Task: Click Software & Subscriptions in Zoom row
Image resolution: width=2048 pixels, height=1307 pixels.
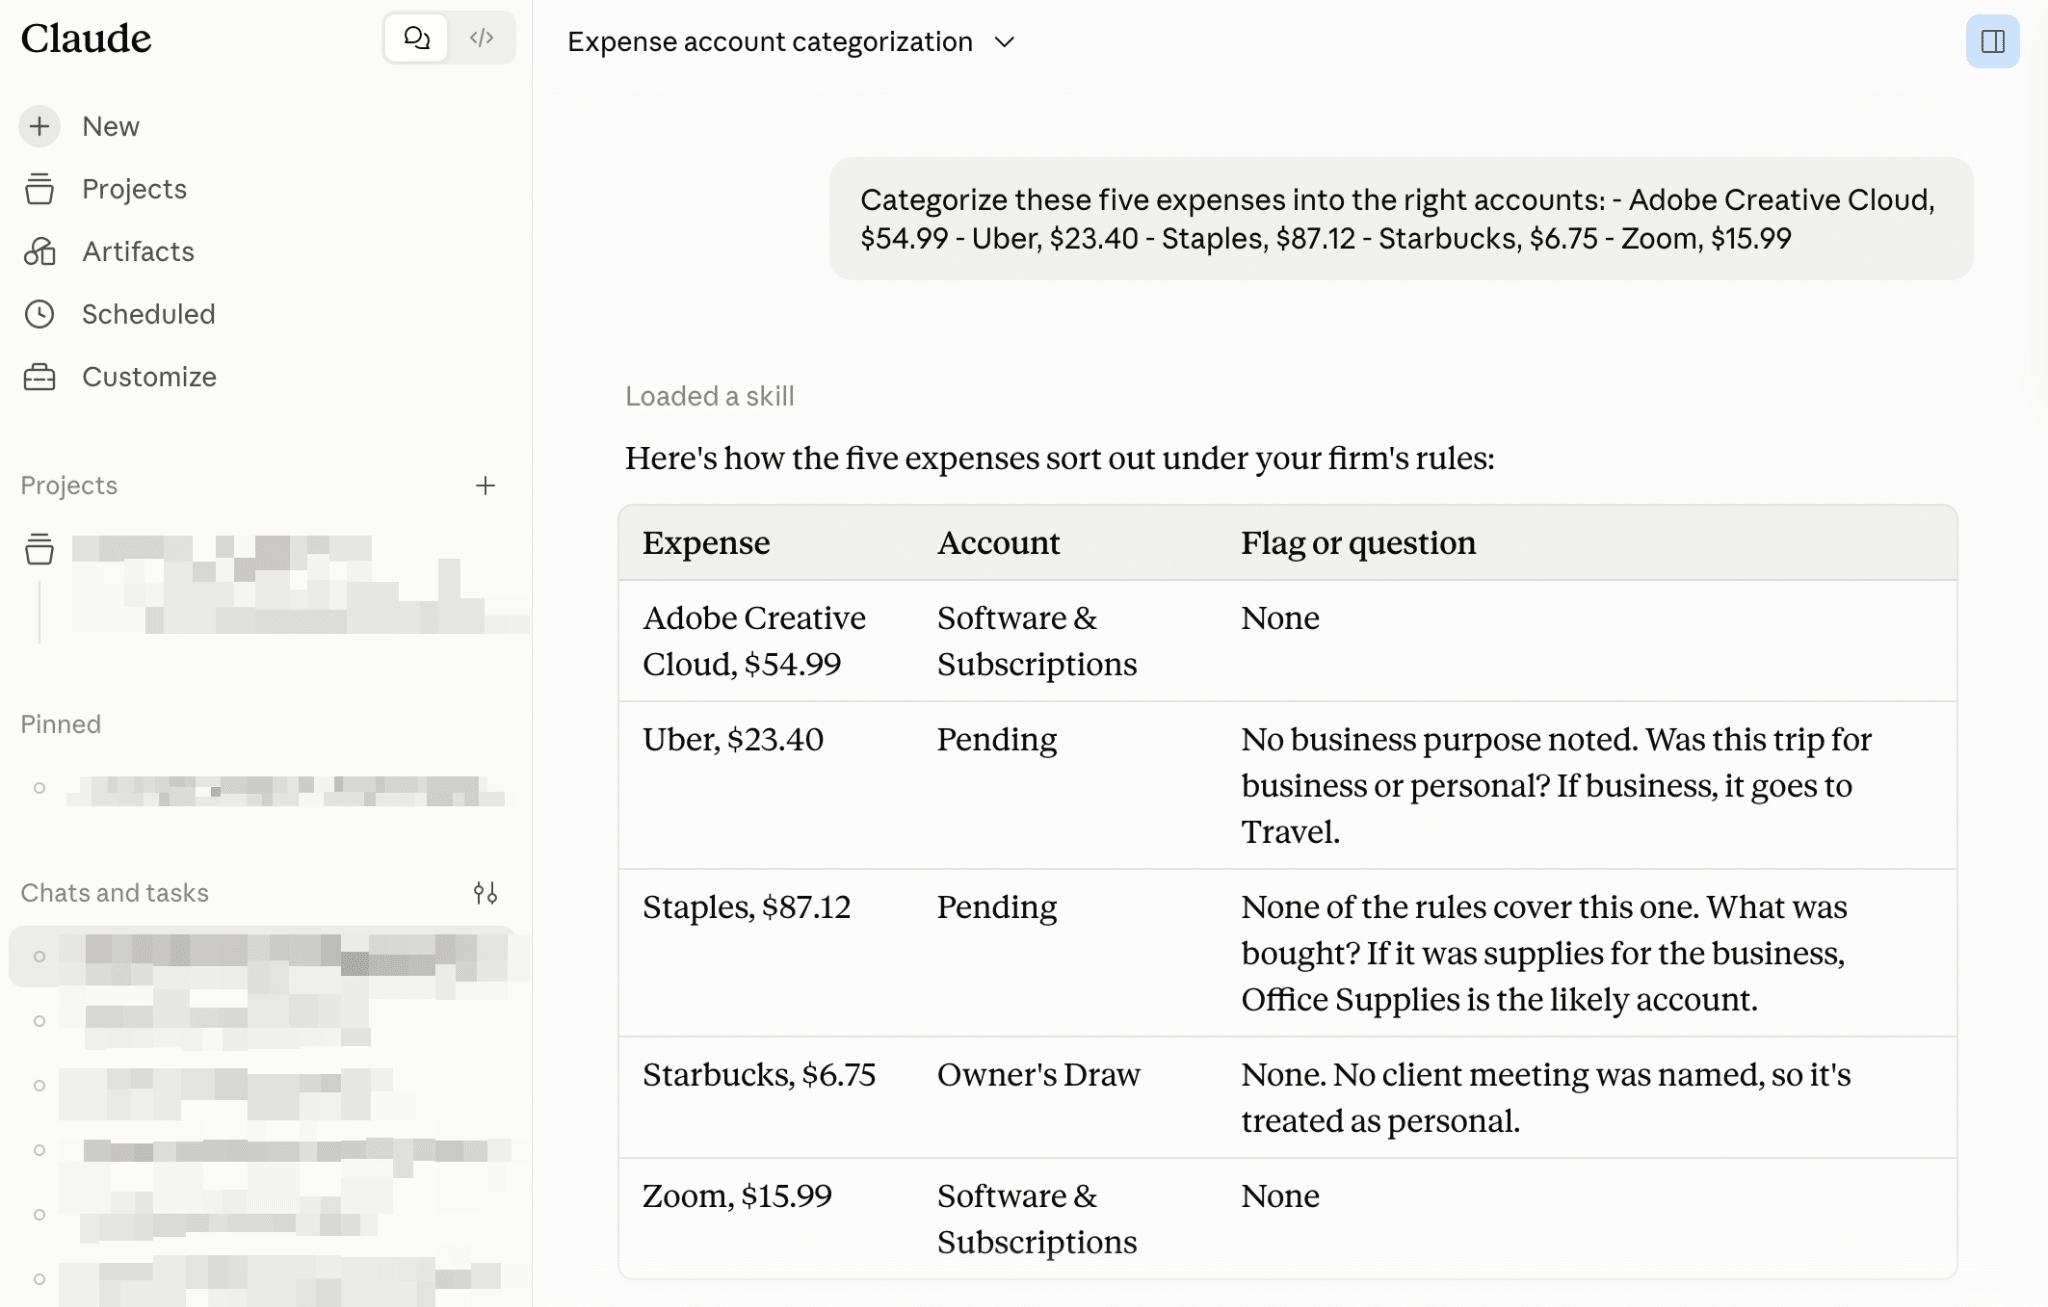Action: [x=1037, y=1219]
